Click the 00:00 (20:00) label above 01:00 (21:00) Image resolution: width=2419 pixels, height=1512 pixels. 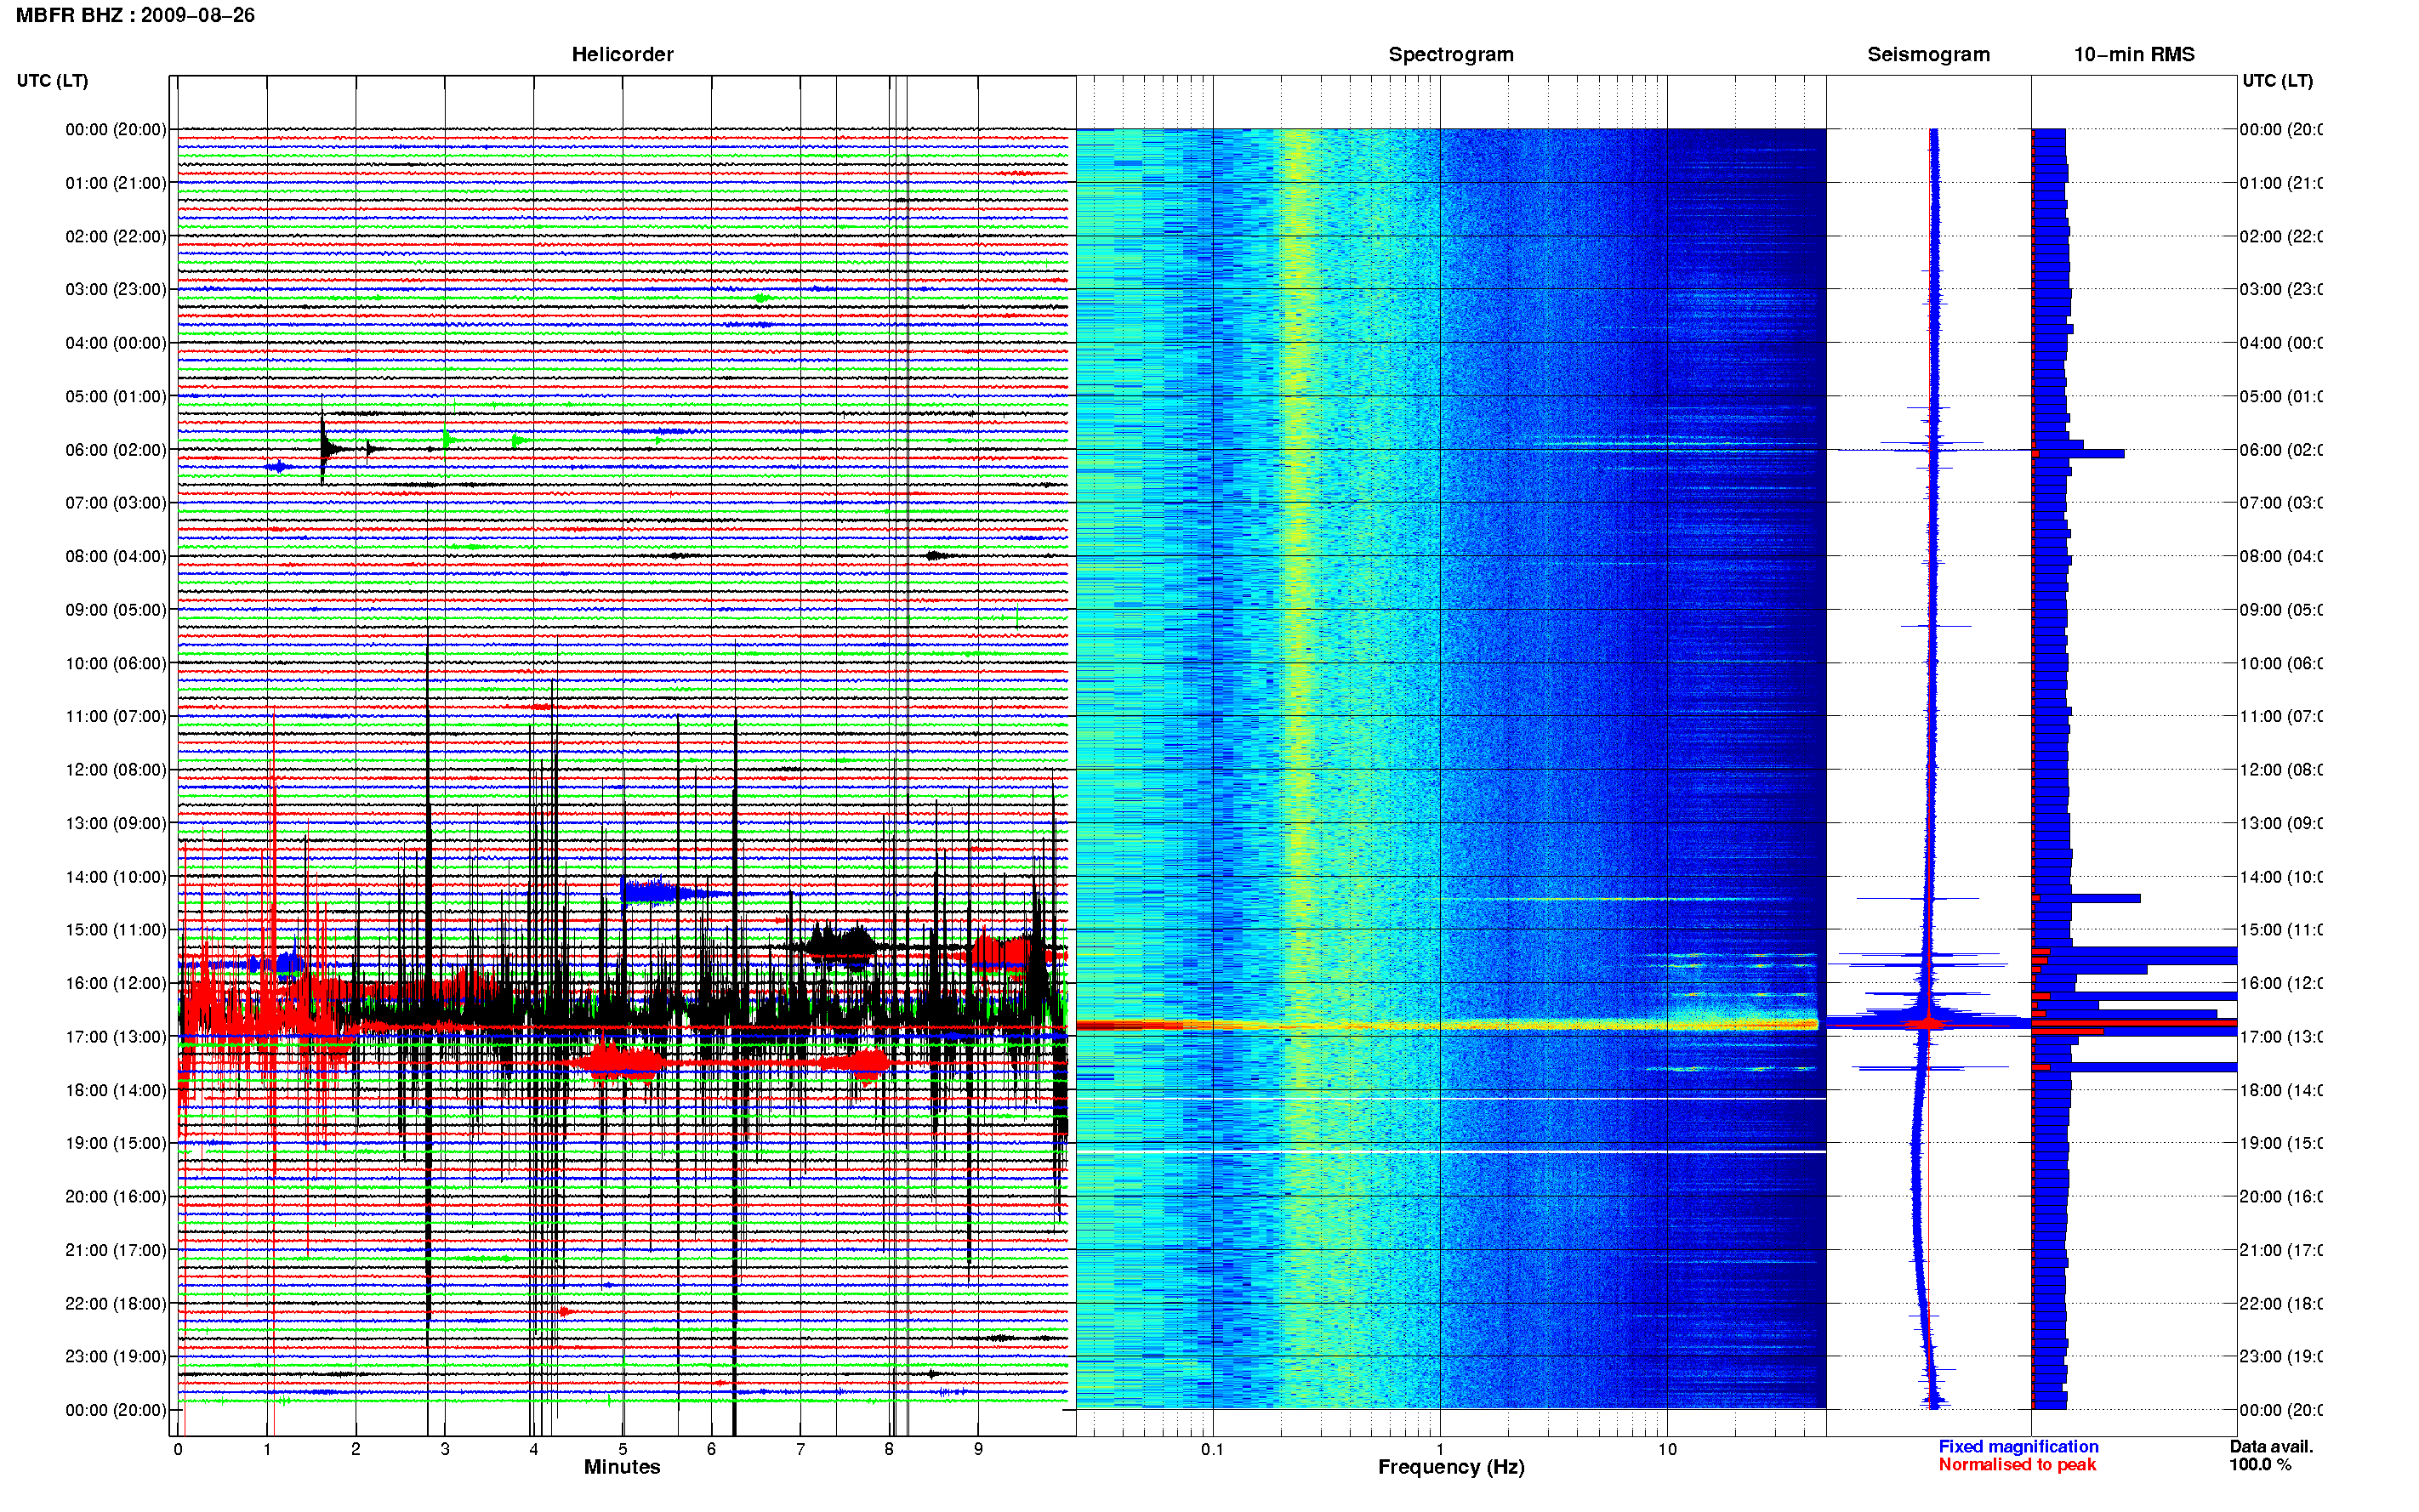[x=116, y=129]
